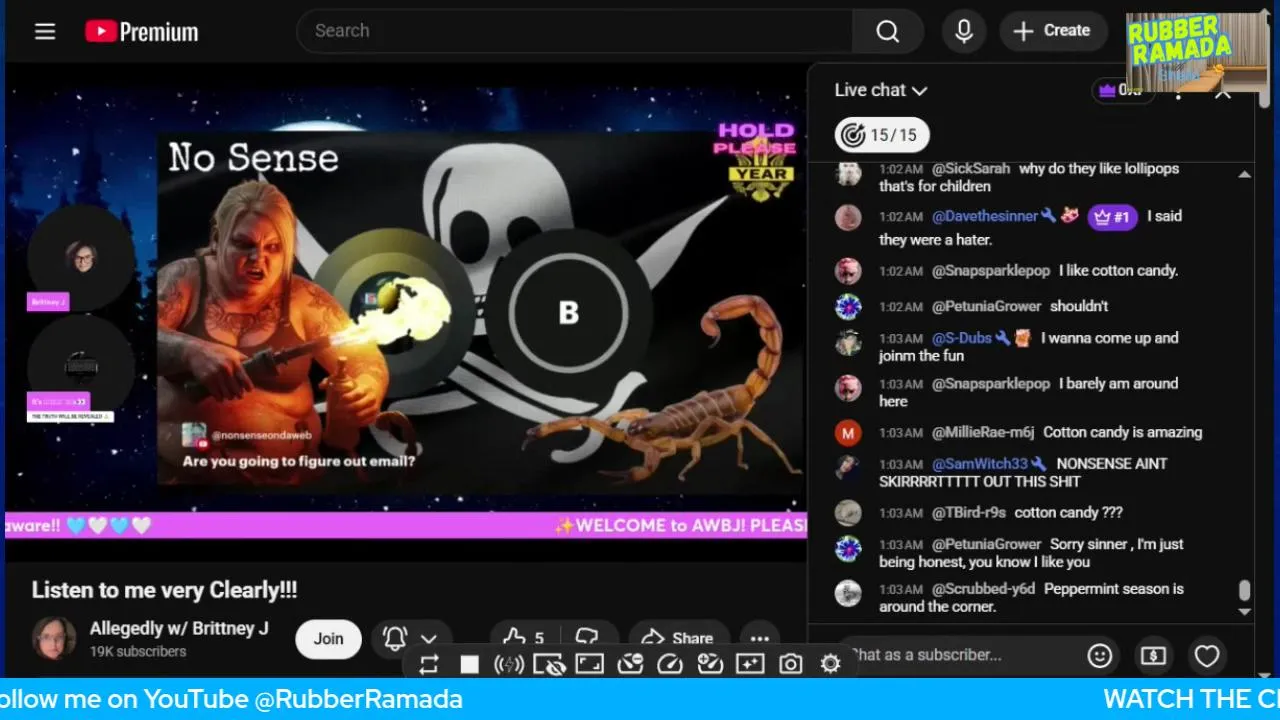The image size is (1280, 720).
Task: Focus the YouTube search box
Action: point(575,31)
